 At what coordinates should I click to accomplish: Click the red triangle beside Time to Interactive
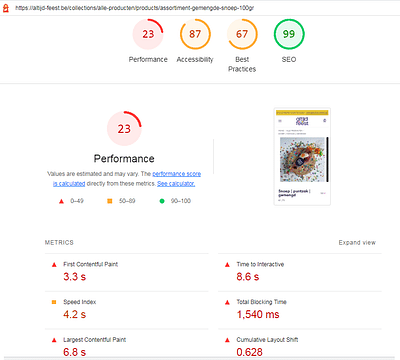tap(227, 265)
